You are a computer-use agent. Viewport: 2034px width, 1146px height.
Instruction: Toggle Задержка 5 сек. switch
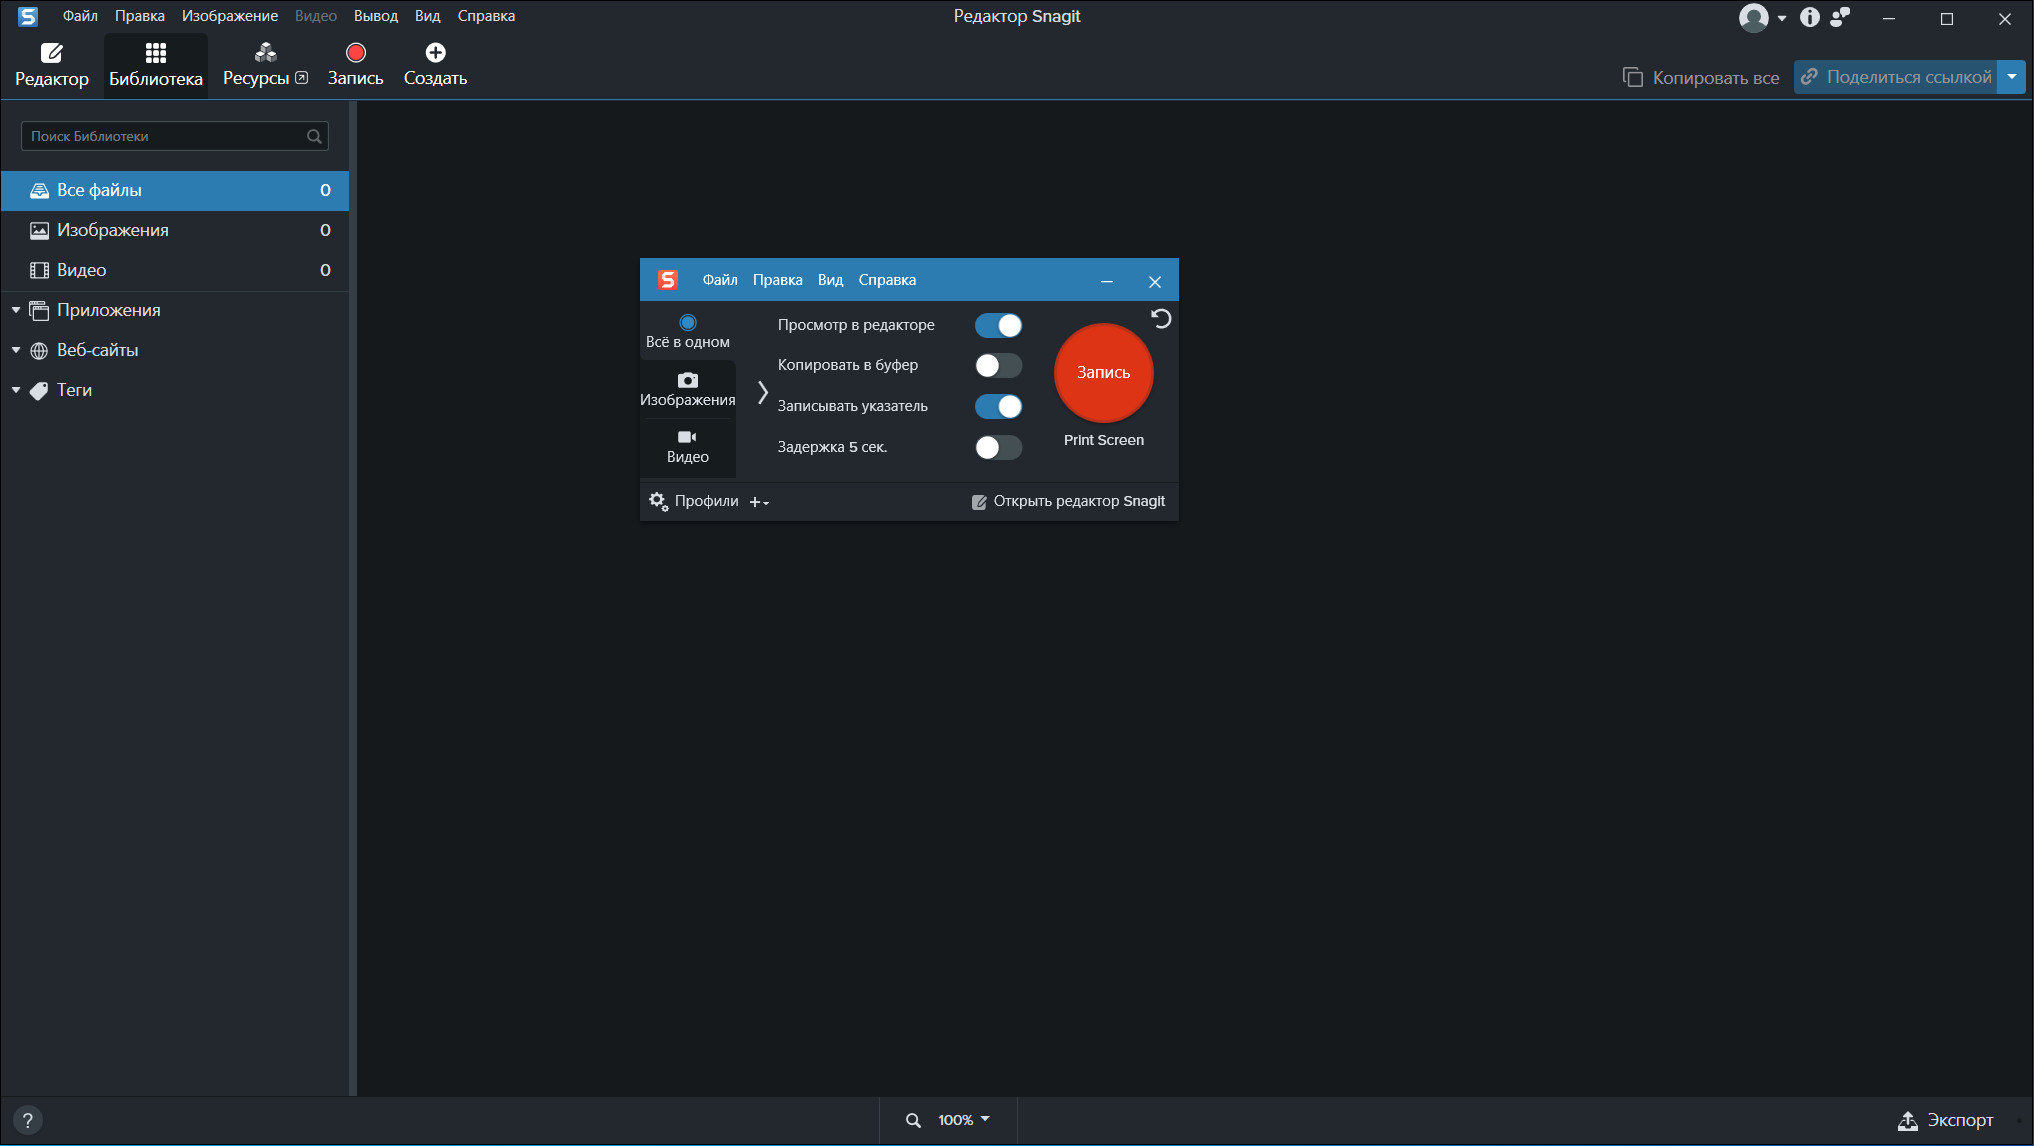pyautogui.click(x=998, y=447)
